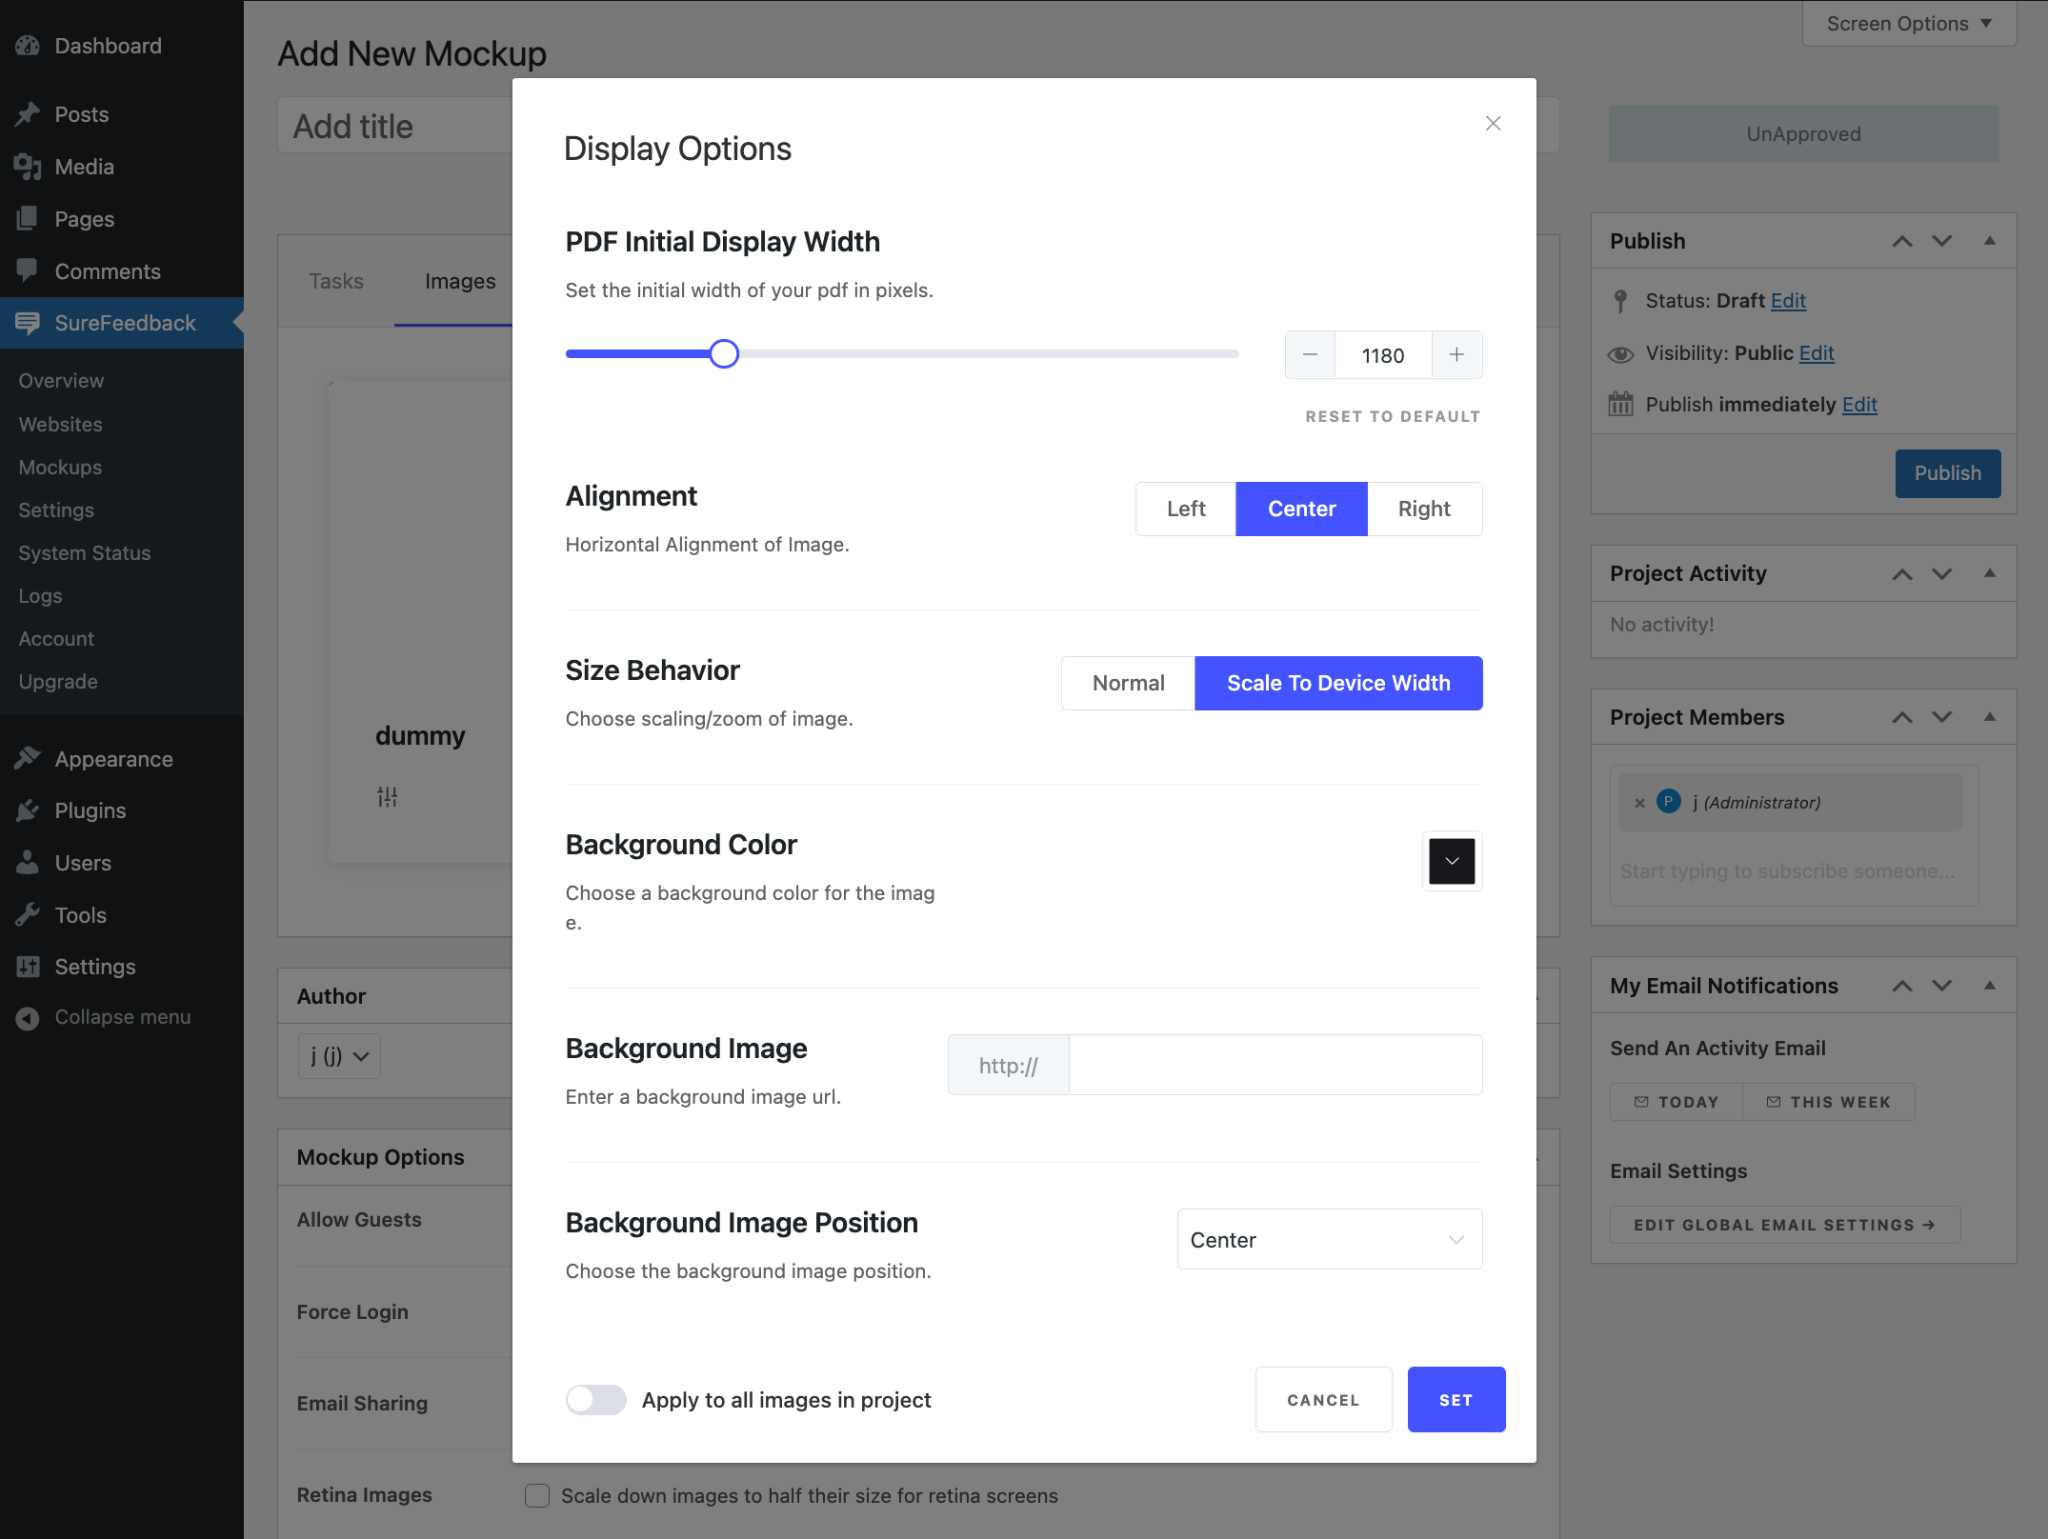Click the SureFeedback plugin icon

click(x=29, y=322)
